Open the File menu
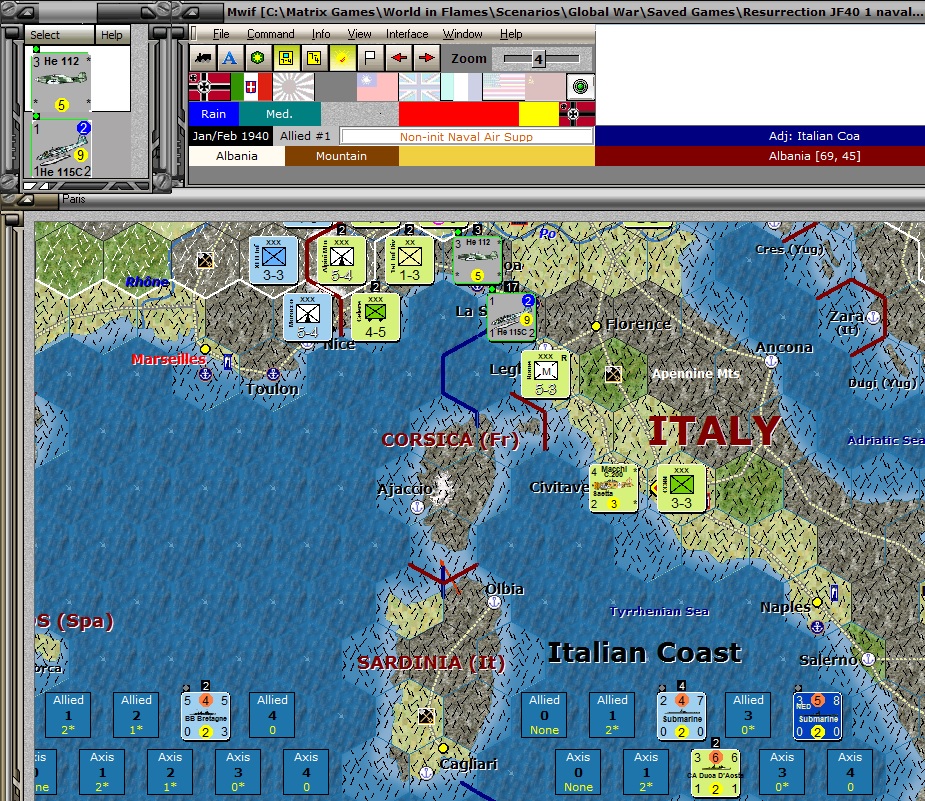 tap(221, 34)
